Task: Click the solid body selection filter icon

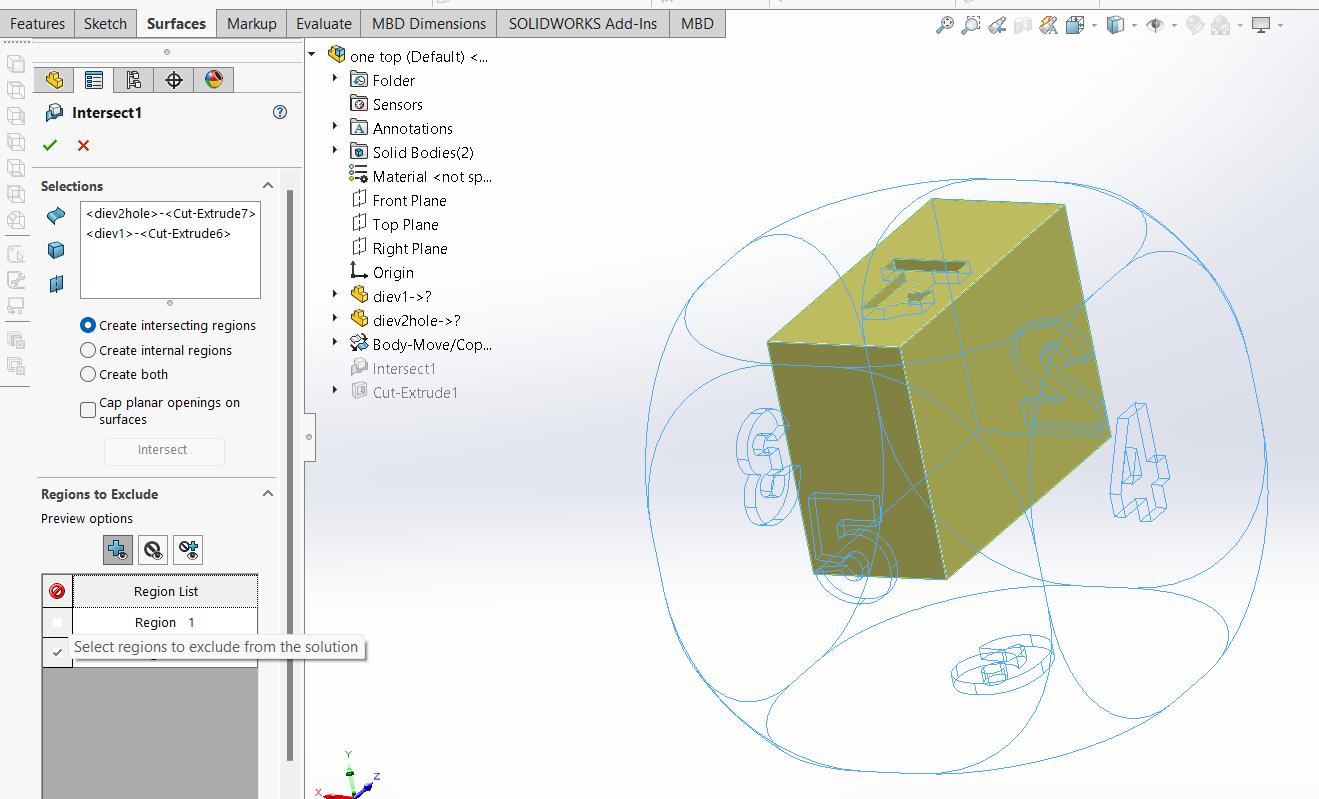Action: coord(56,250)
